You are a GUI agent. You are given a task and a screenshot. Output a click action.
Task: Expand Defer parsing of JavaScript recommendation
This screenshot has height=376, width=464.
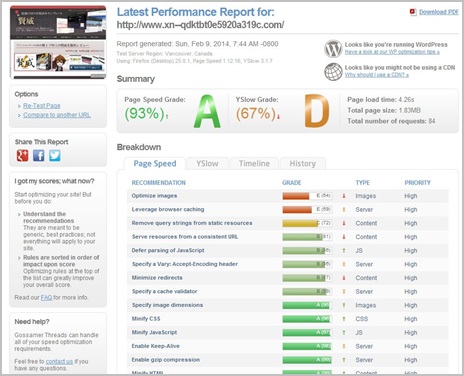(168, 251)
